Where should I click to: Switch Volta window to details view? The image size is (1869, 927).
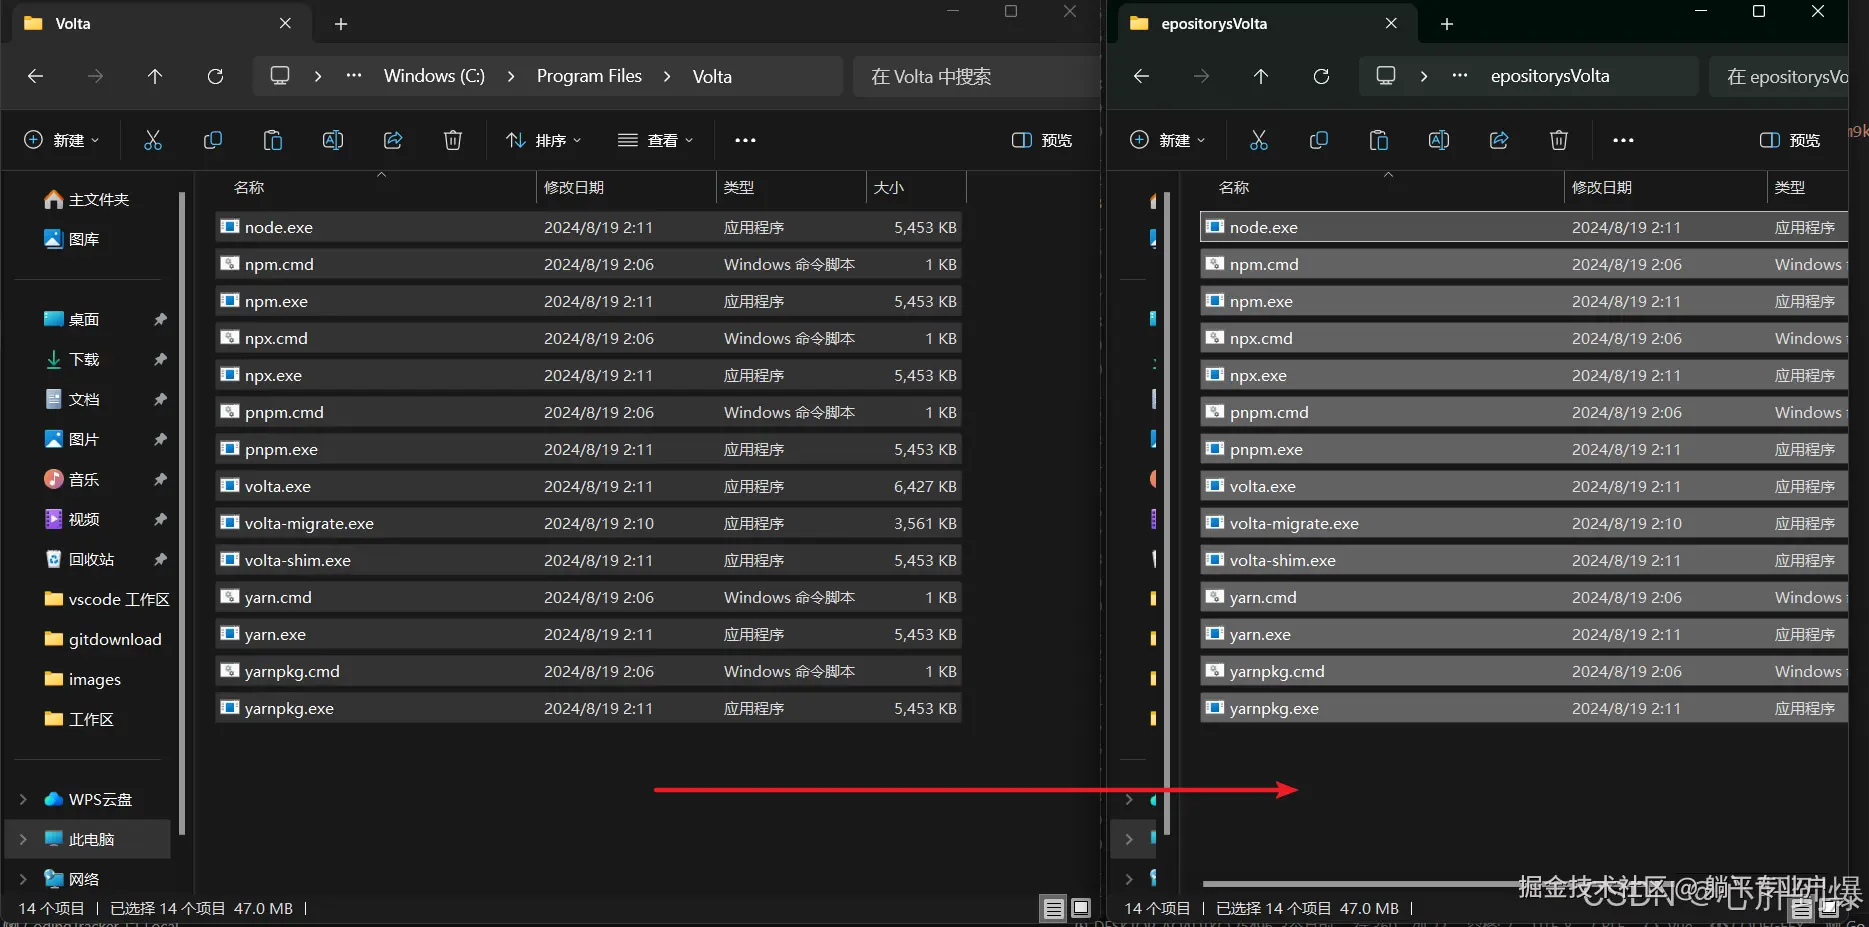click(1054, 908)
